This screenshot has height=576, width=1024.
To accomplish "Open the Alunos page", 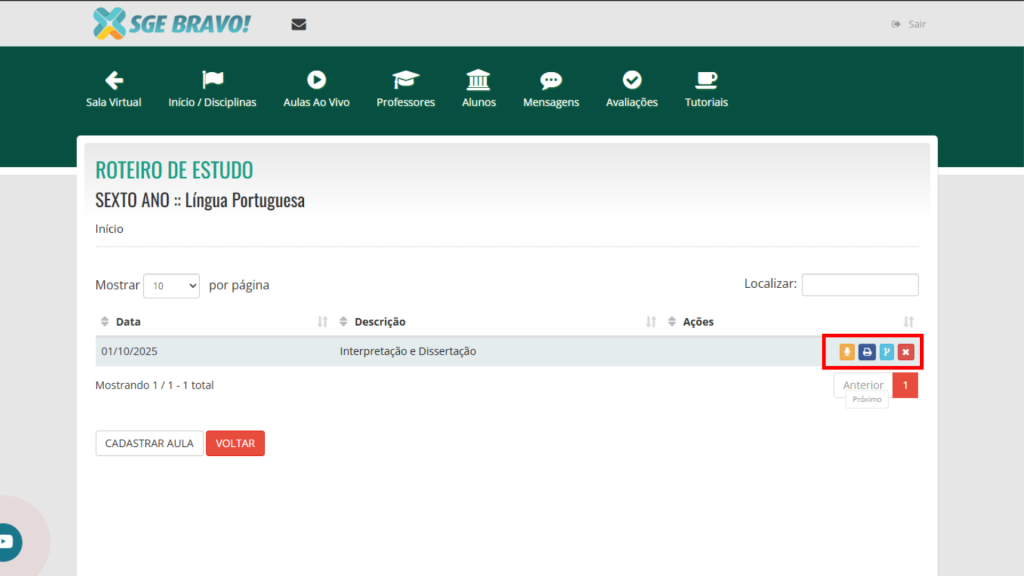I will [478, 89].
